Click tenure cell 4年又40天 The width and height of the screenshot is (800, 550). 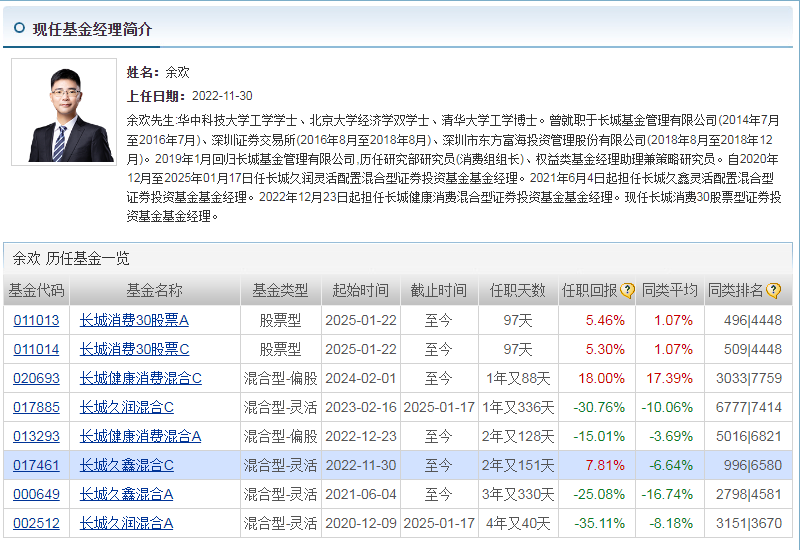click(x=518, y=523)
